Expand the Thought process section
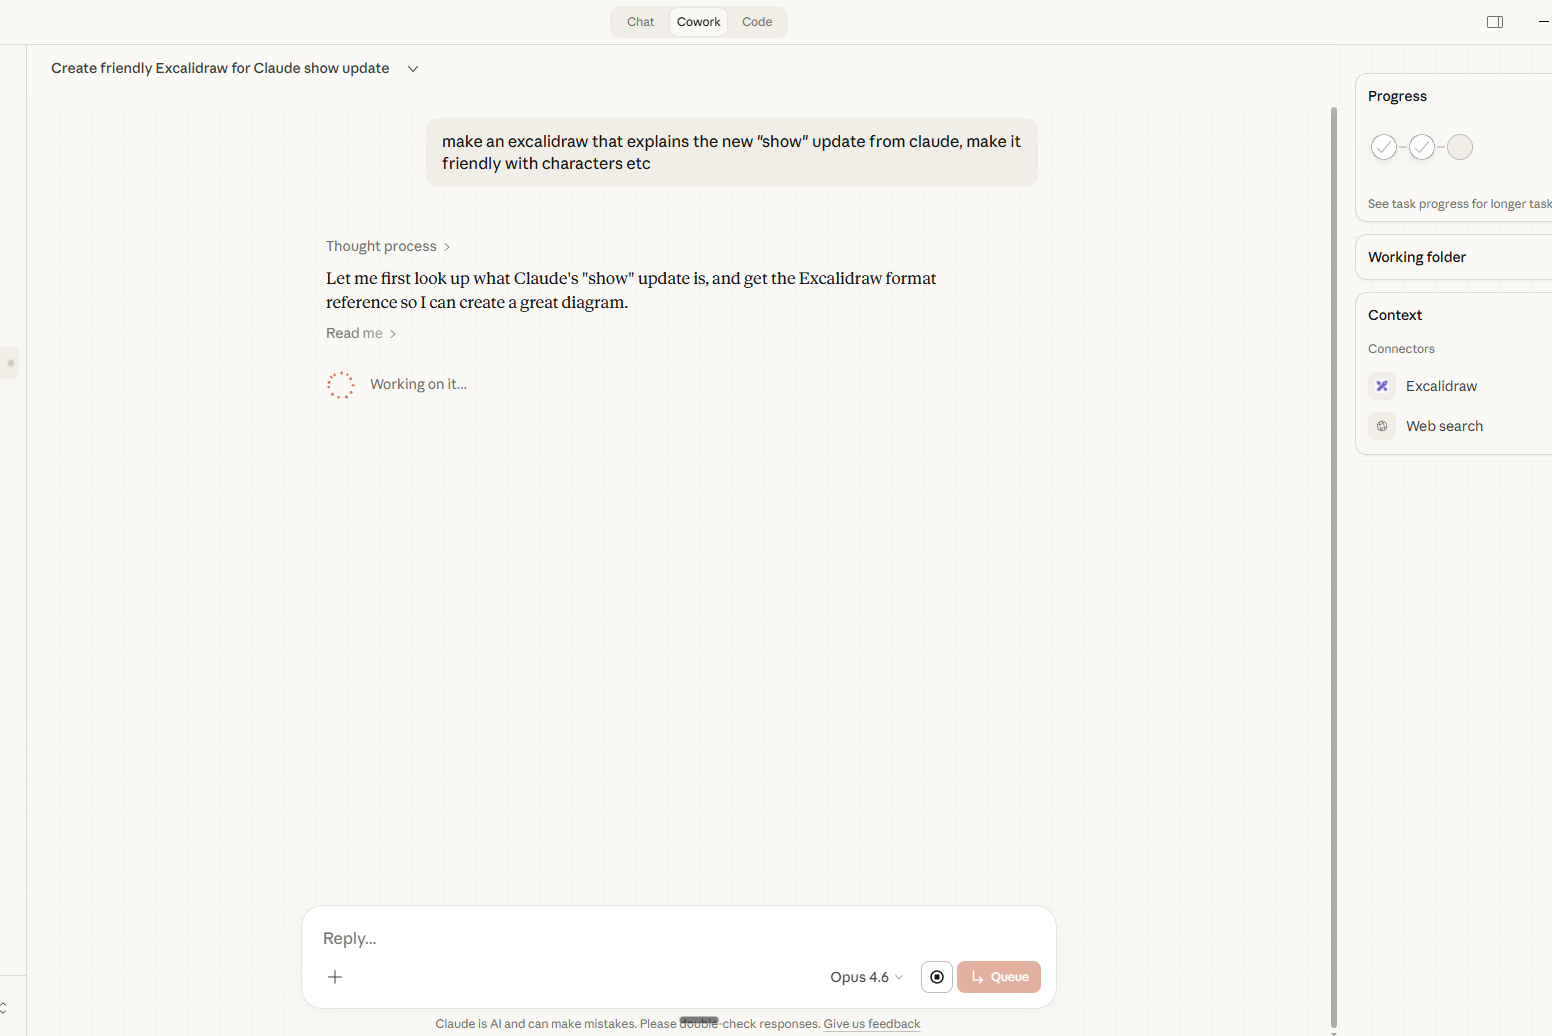 coord(388,246)
